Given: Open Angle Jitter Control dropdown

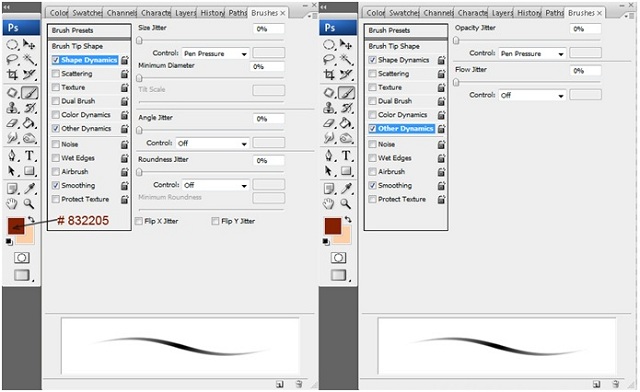Looking at the screenshot, I should (x=213, y=143).
